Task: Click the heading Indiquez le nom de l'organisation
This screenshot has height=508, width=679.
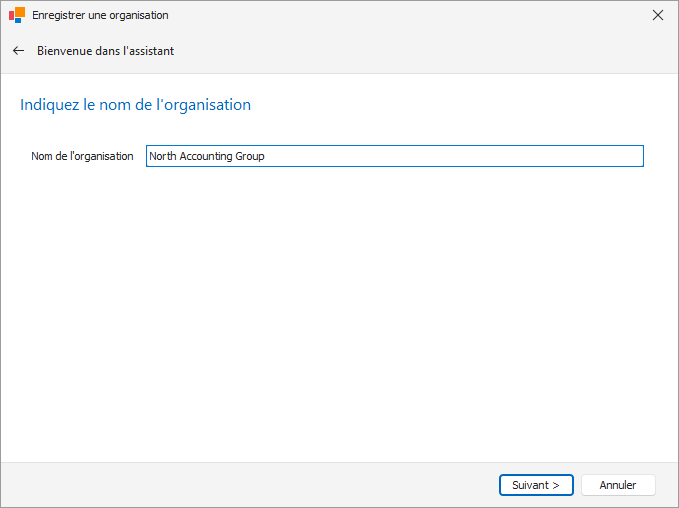Action: [x=136, y=105]
